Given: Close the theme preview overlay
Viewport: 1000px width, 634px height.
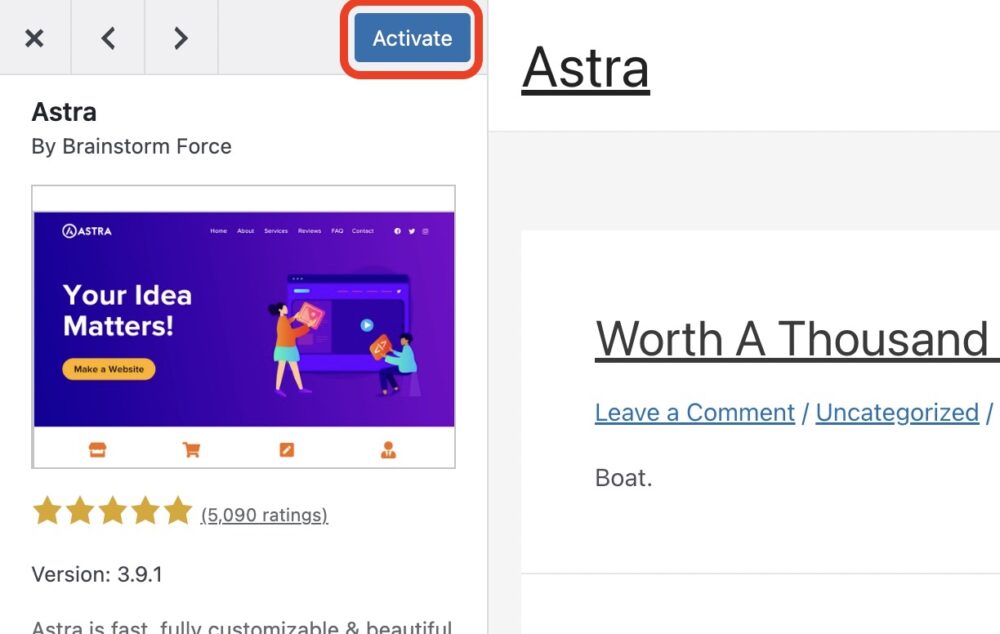Looking at the screenshot, I should coord(34,38).
